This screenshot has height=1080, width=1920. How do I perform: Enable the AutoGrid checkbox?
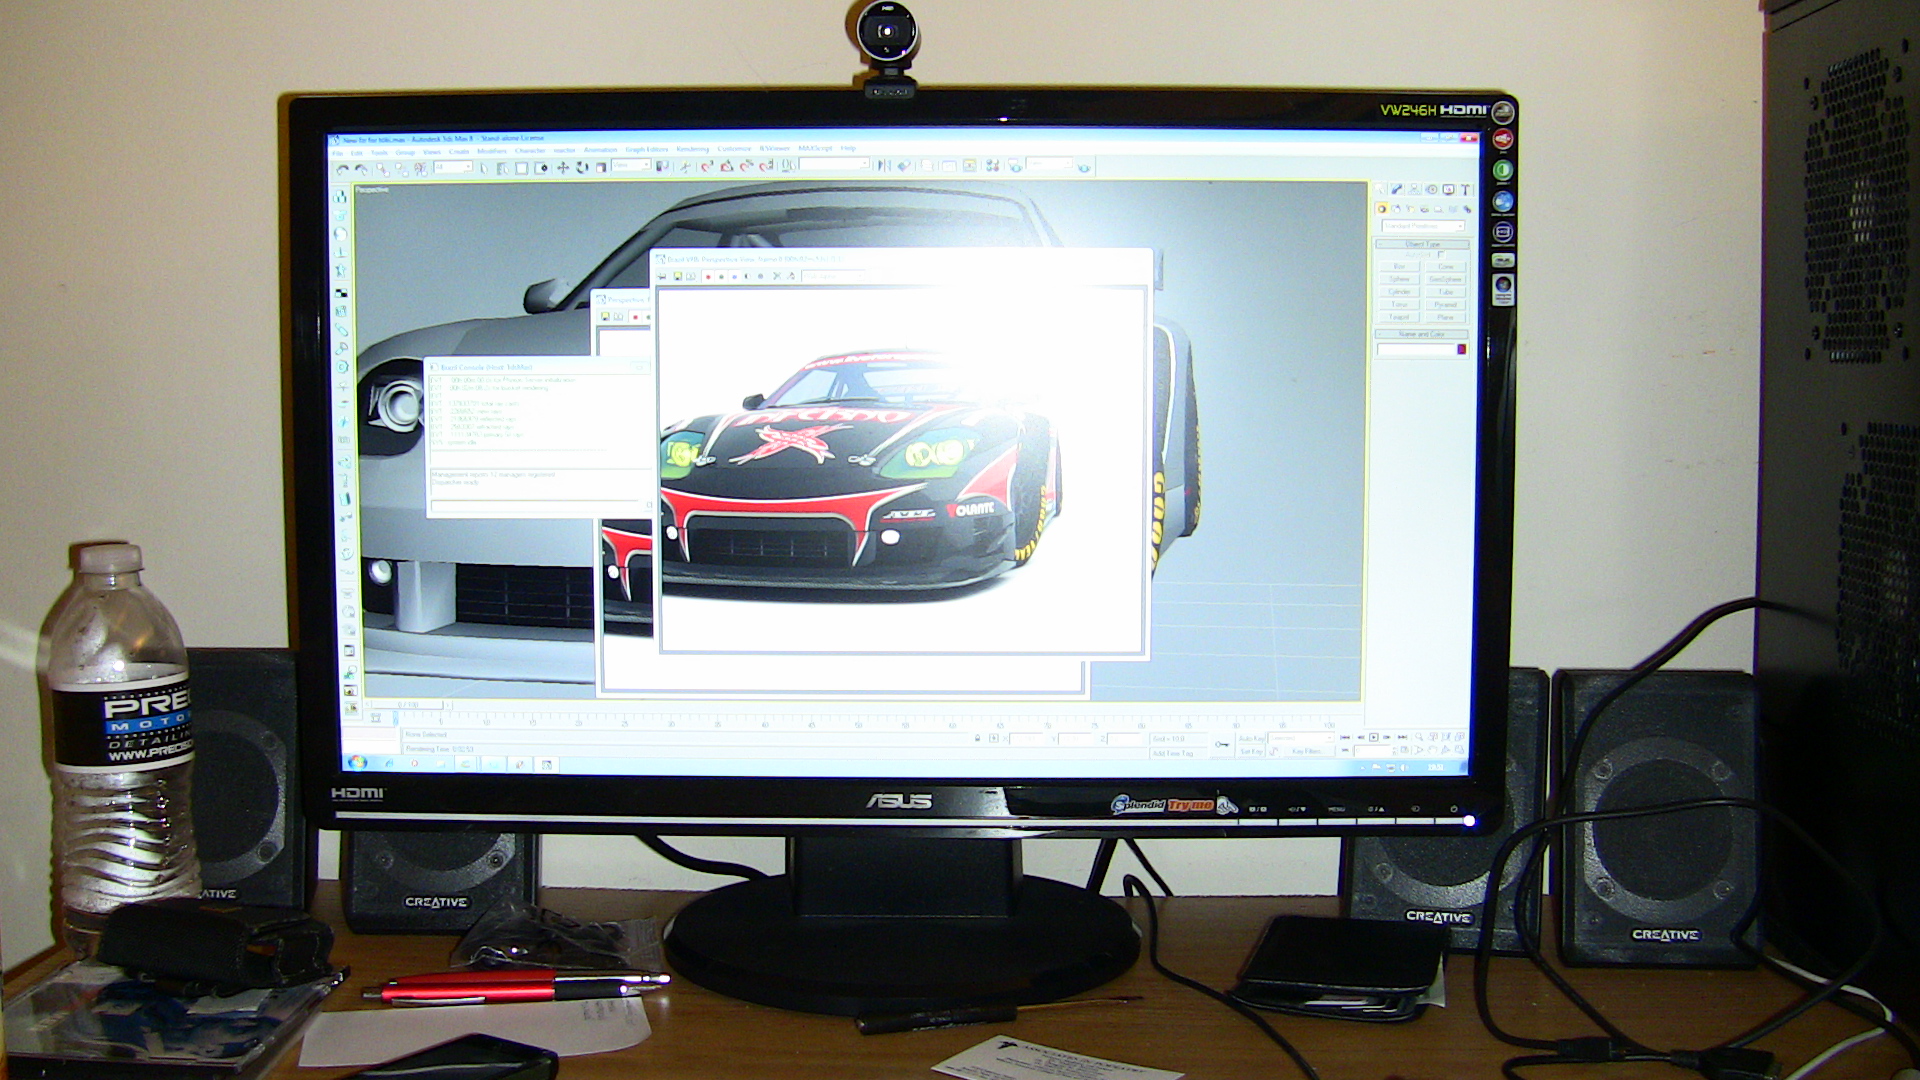coord(1441,254)
